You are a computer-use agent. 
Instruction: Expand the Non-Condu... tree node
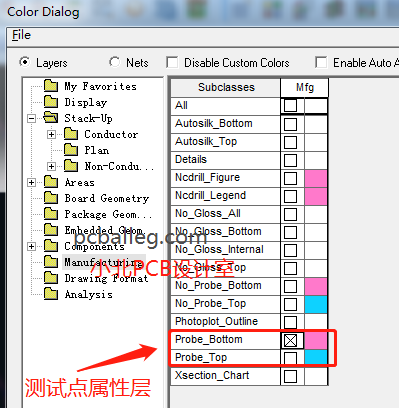pos(51,166)
